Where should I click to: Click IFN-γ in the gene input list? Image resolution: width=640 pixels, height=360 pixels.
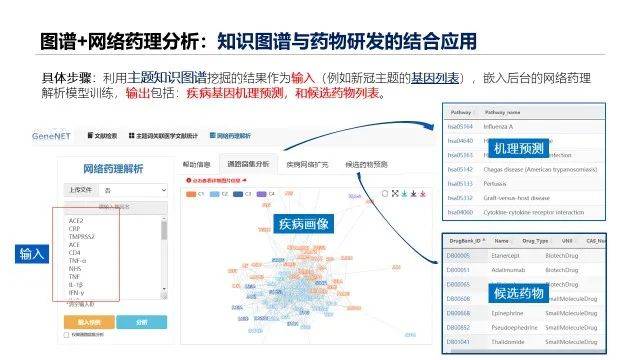76,293
